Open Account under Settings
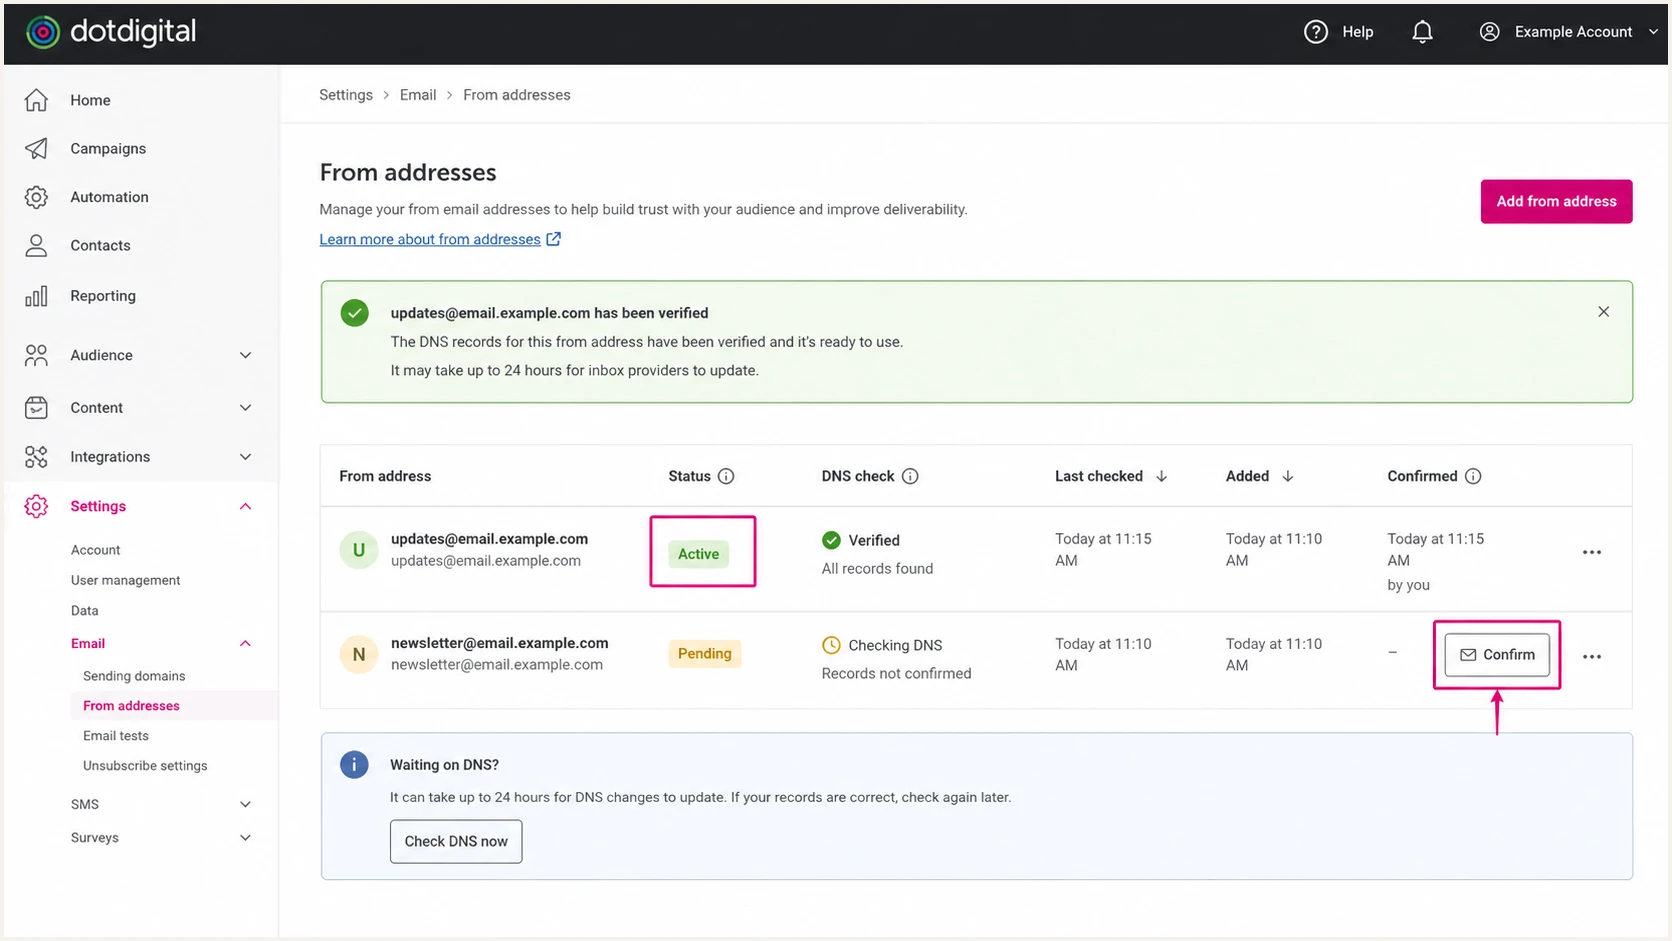This screenshot has width=1672, height=941. click(x=95, y=550)
